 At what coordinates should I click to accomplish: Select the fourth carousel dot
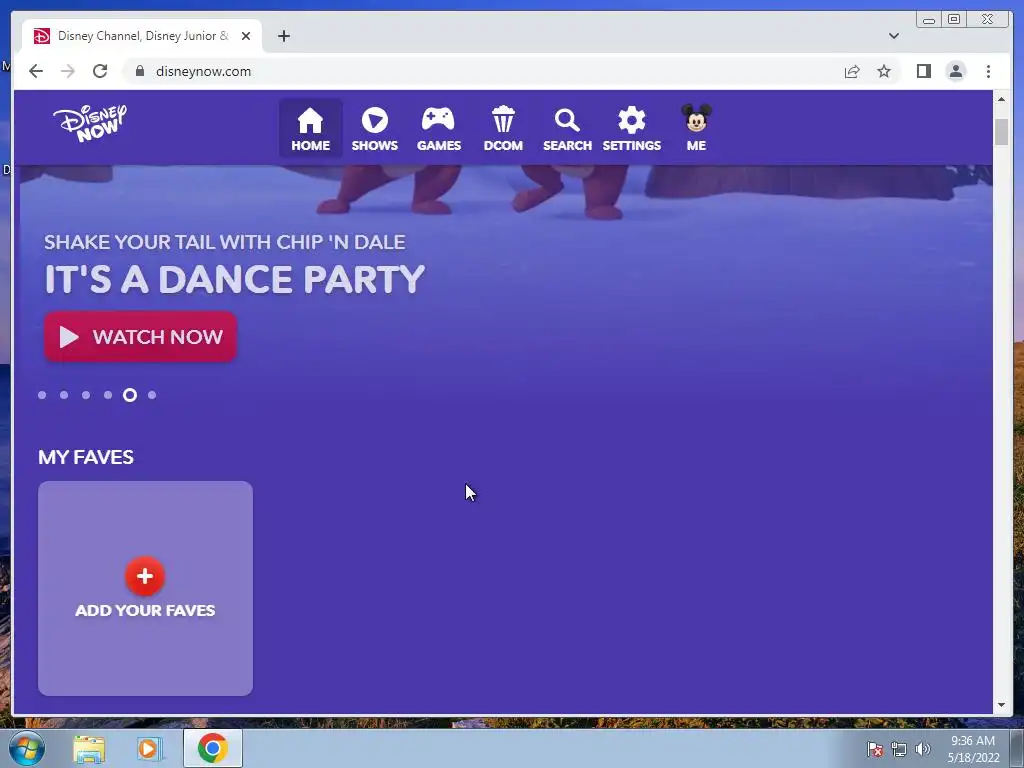click(108, 394)
